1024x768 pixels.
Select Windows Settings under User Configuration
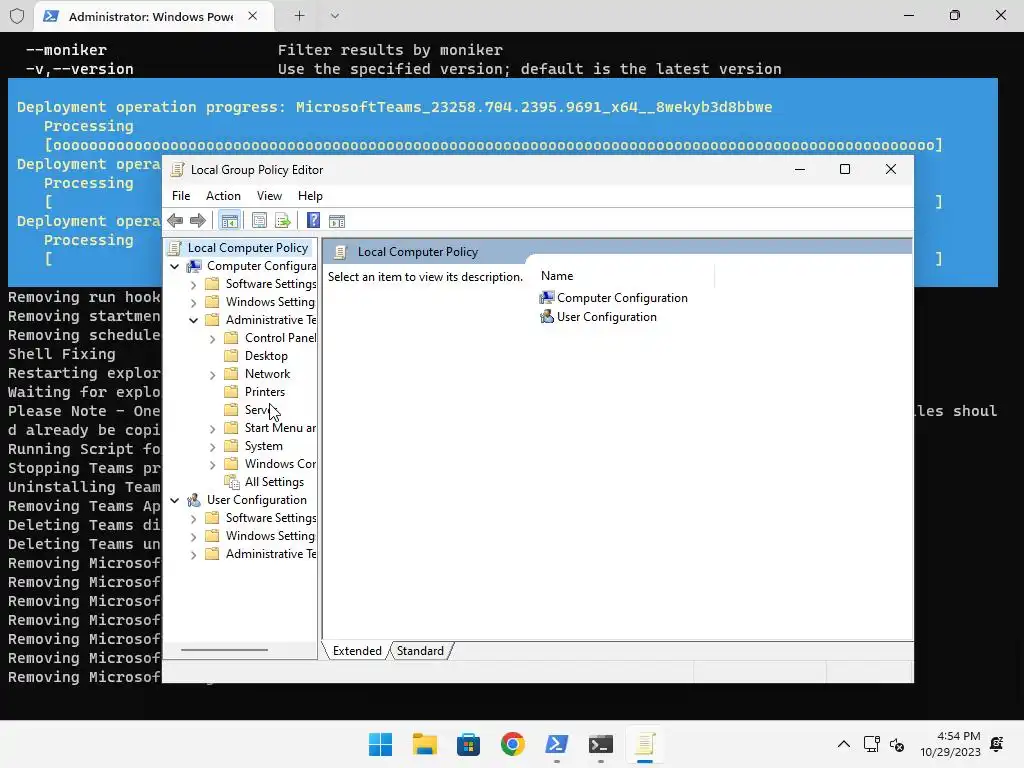click(x=270, y=536)
